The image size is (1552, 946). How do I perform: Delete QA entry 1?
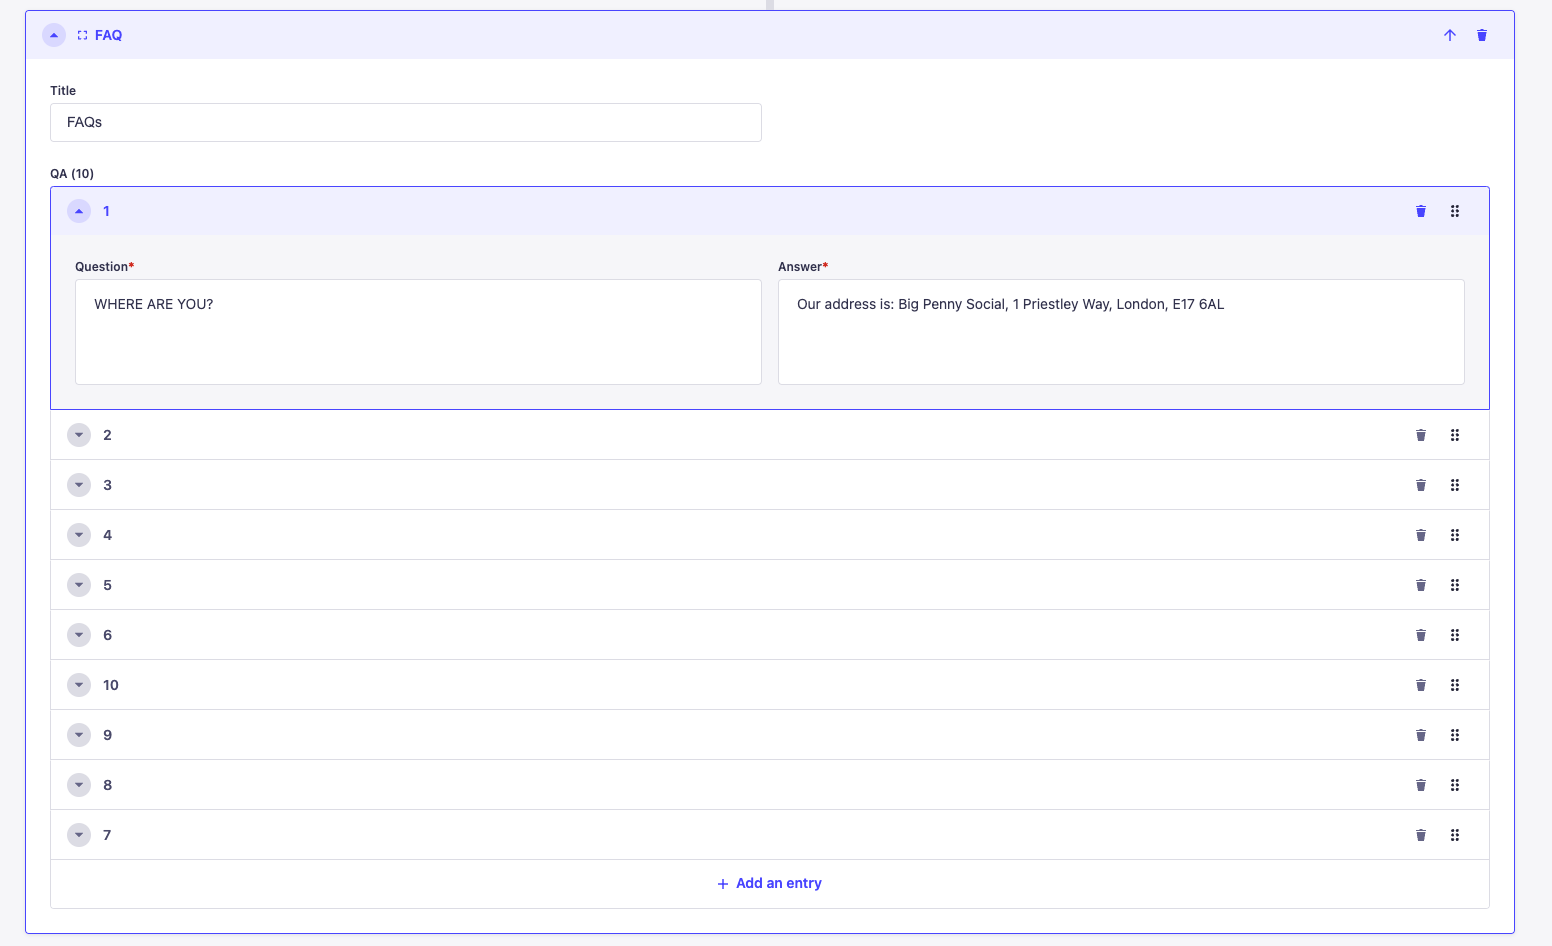(x=1421, y=211)
